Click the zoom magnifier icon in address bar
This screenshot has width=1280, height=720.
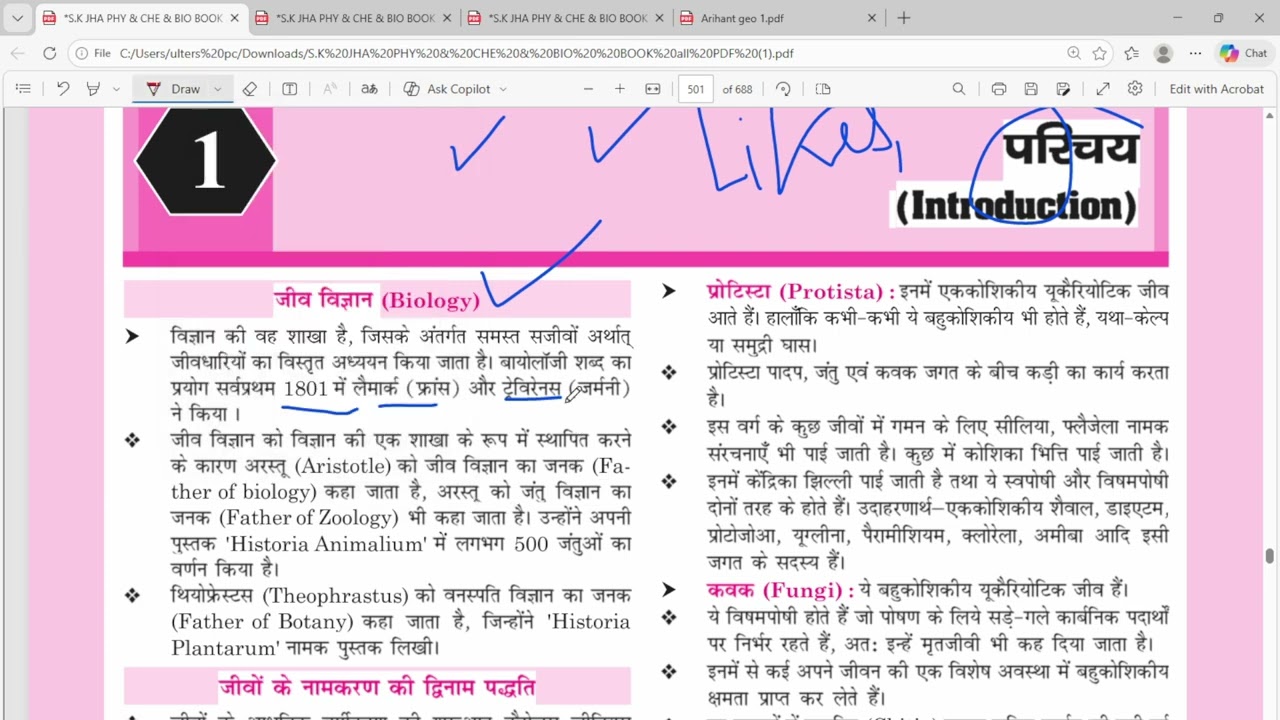tap(1073, 53)
